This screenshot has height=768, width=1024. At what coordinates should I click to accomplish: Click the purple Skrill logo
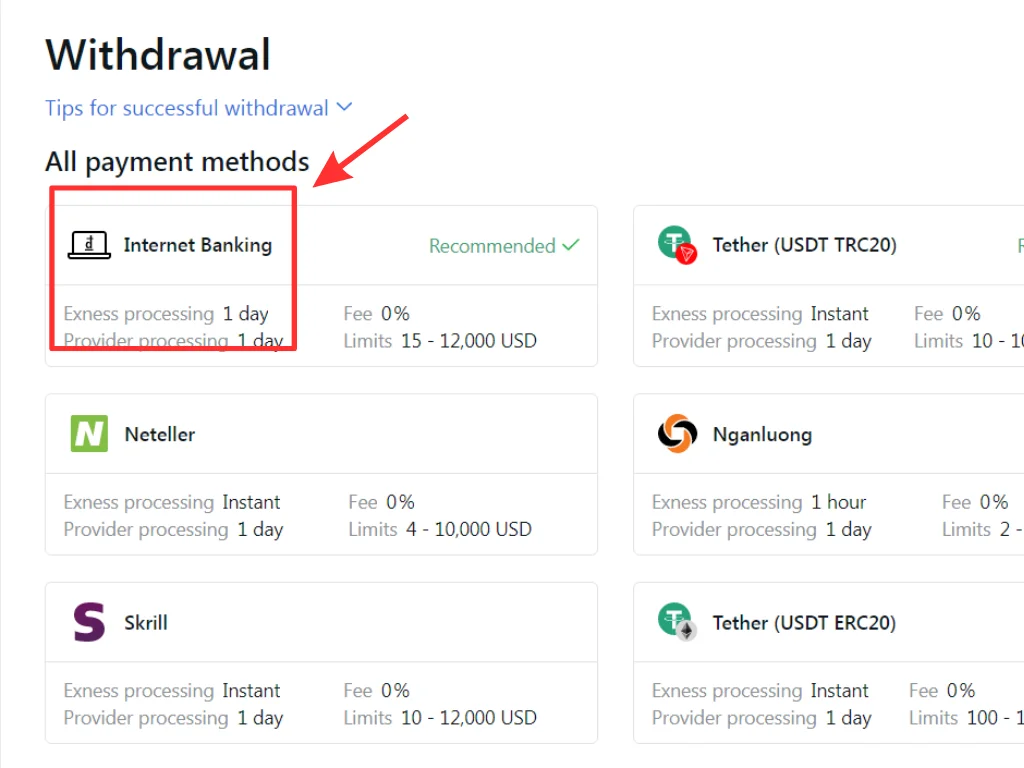(89, 622)
